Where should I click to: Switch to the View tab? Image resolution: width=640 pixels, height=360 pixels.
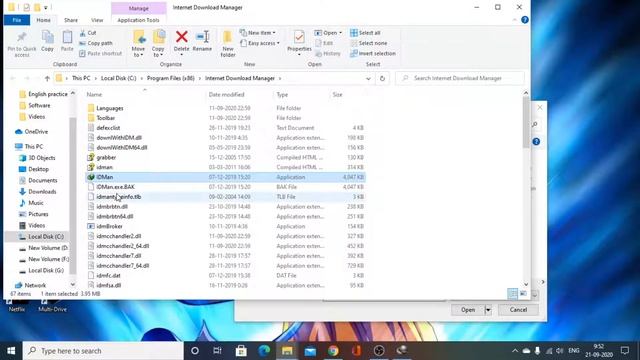tap(97, 20)
